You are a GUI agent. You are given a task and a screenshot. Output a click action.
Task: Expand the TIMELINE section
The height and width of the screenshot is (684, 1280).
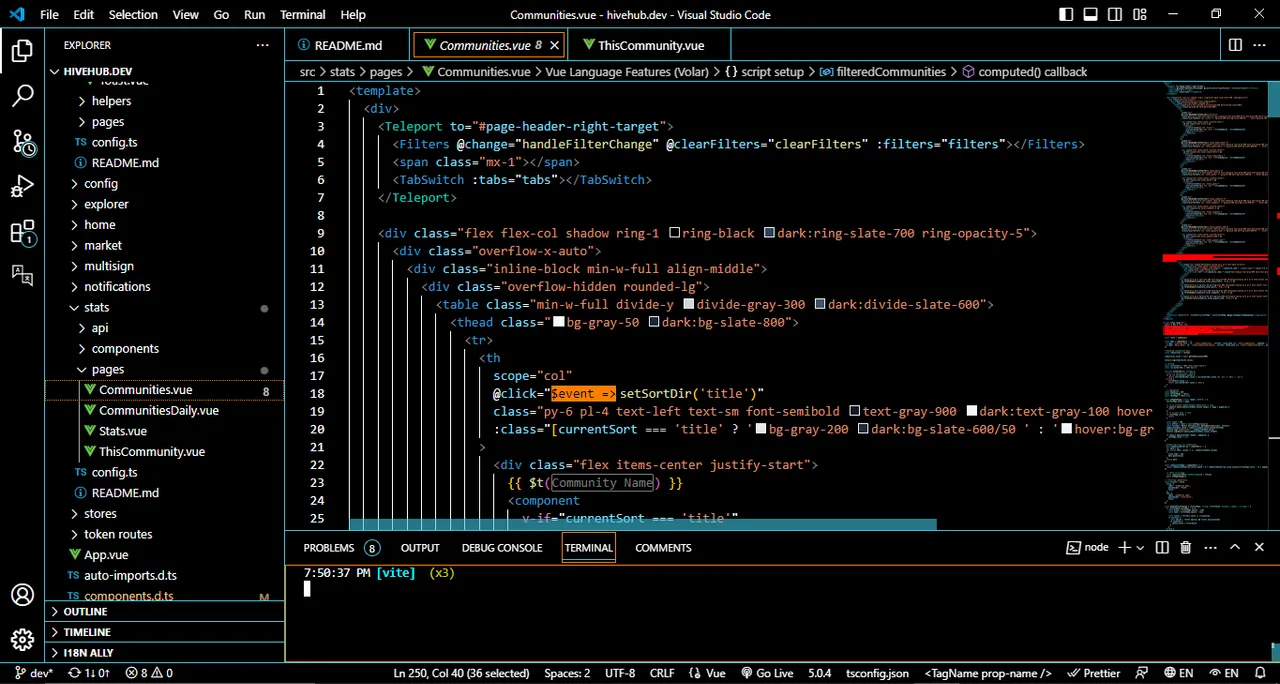coord(87,632)
